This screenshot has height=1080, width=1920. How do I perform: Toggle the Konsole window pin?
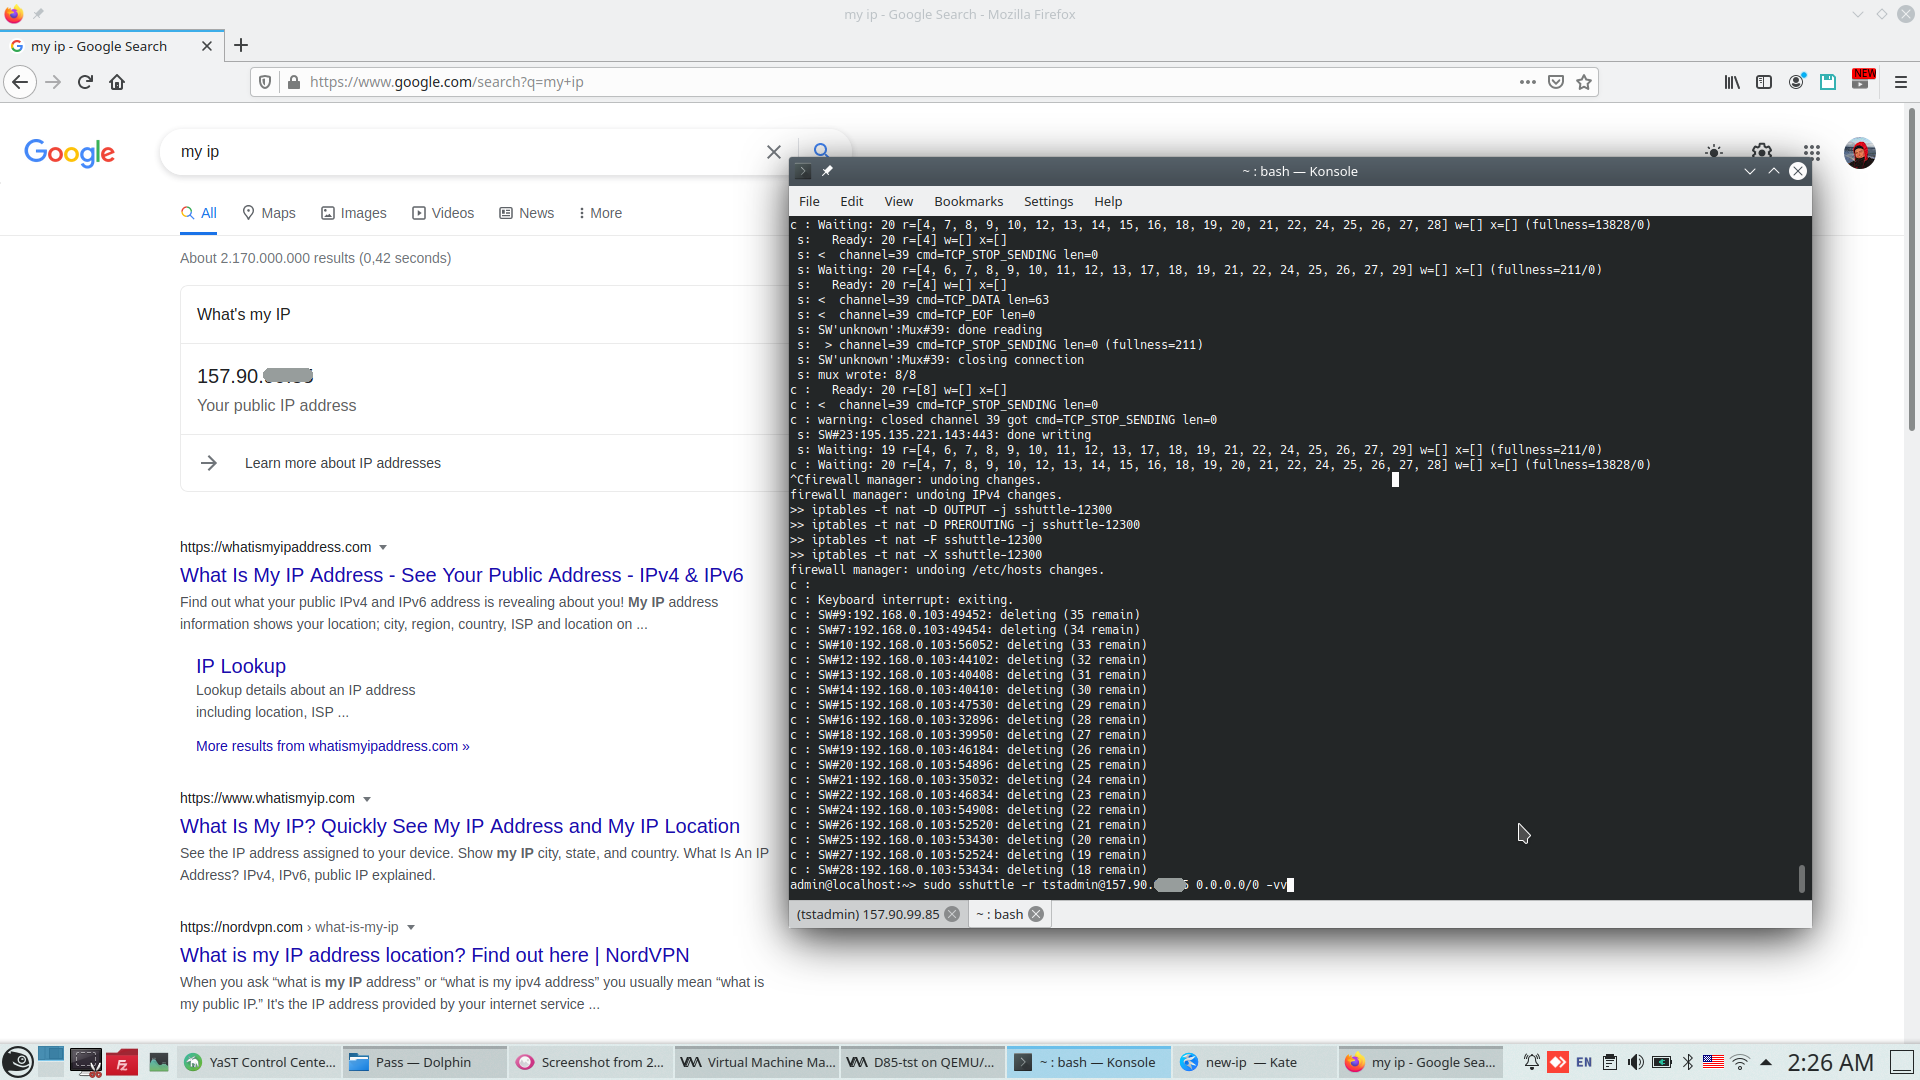(x=827, y=171)
